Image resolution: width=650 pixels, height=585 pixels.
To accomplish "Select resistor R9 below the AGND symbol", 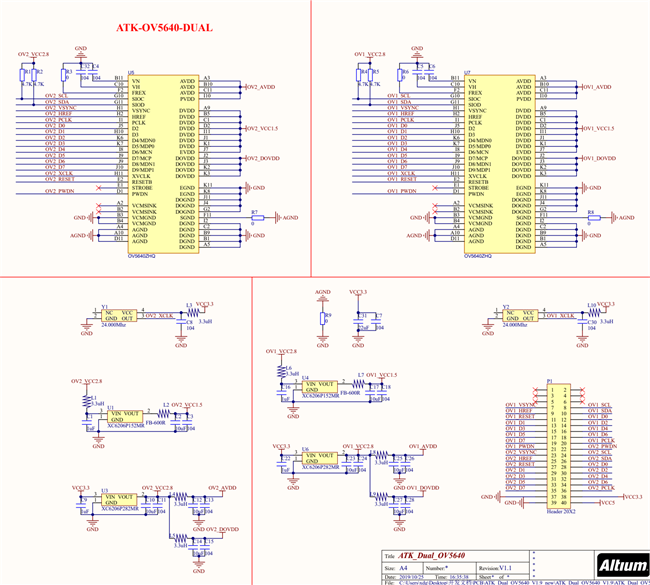I will (x=323, y=318).
